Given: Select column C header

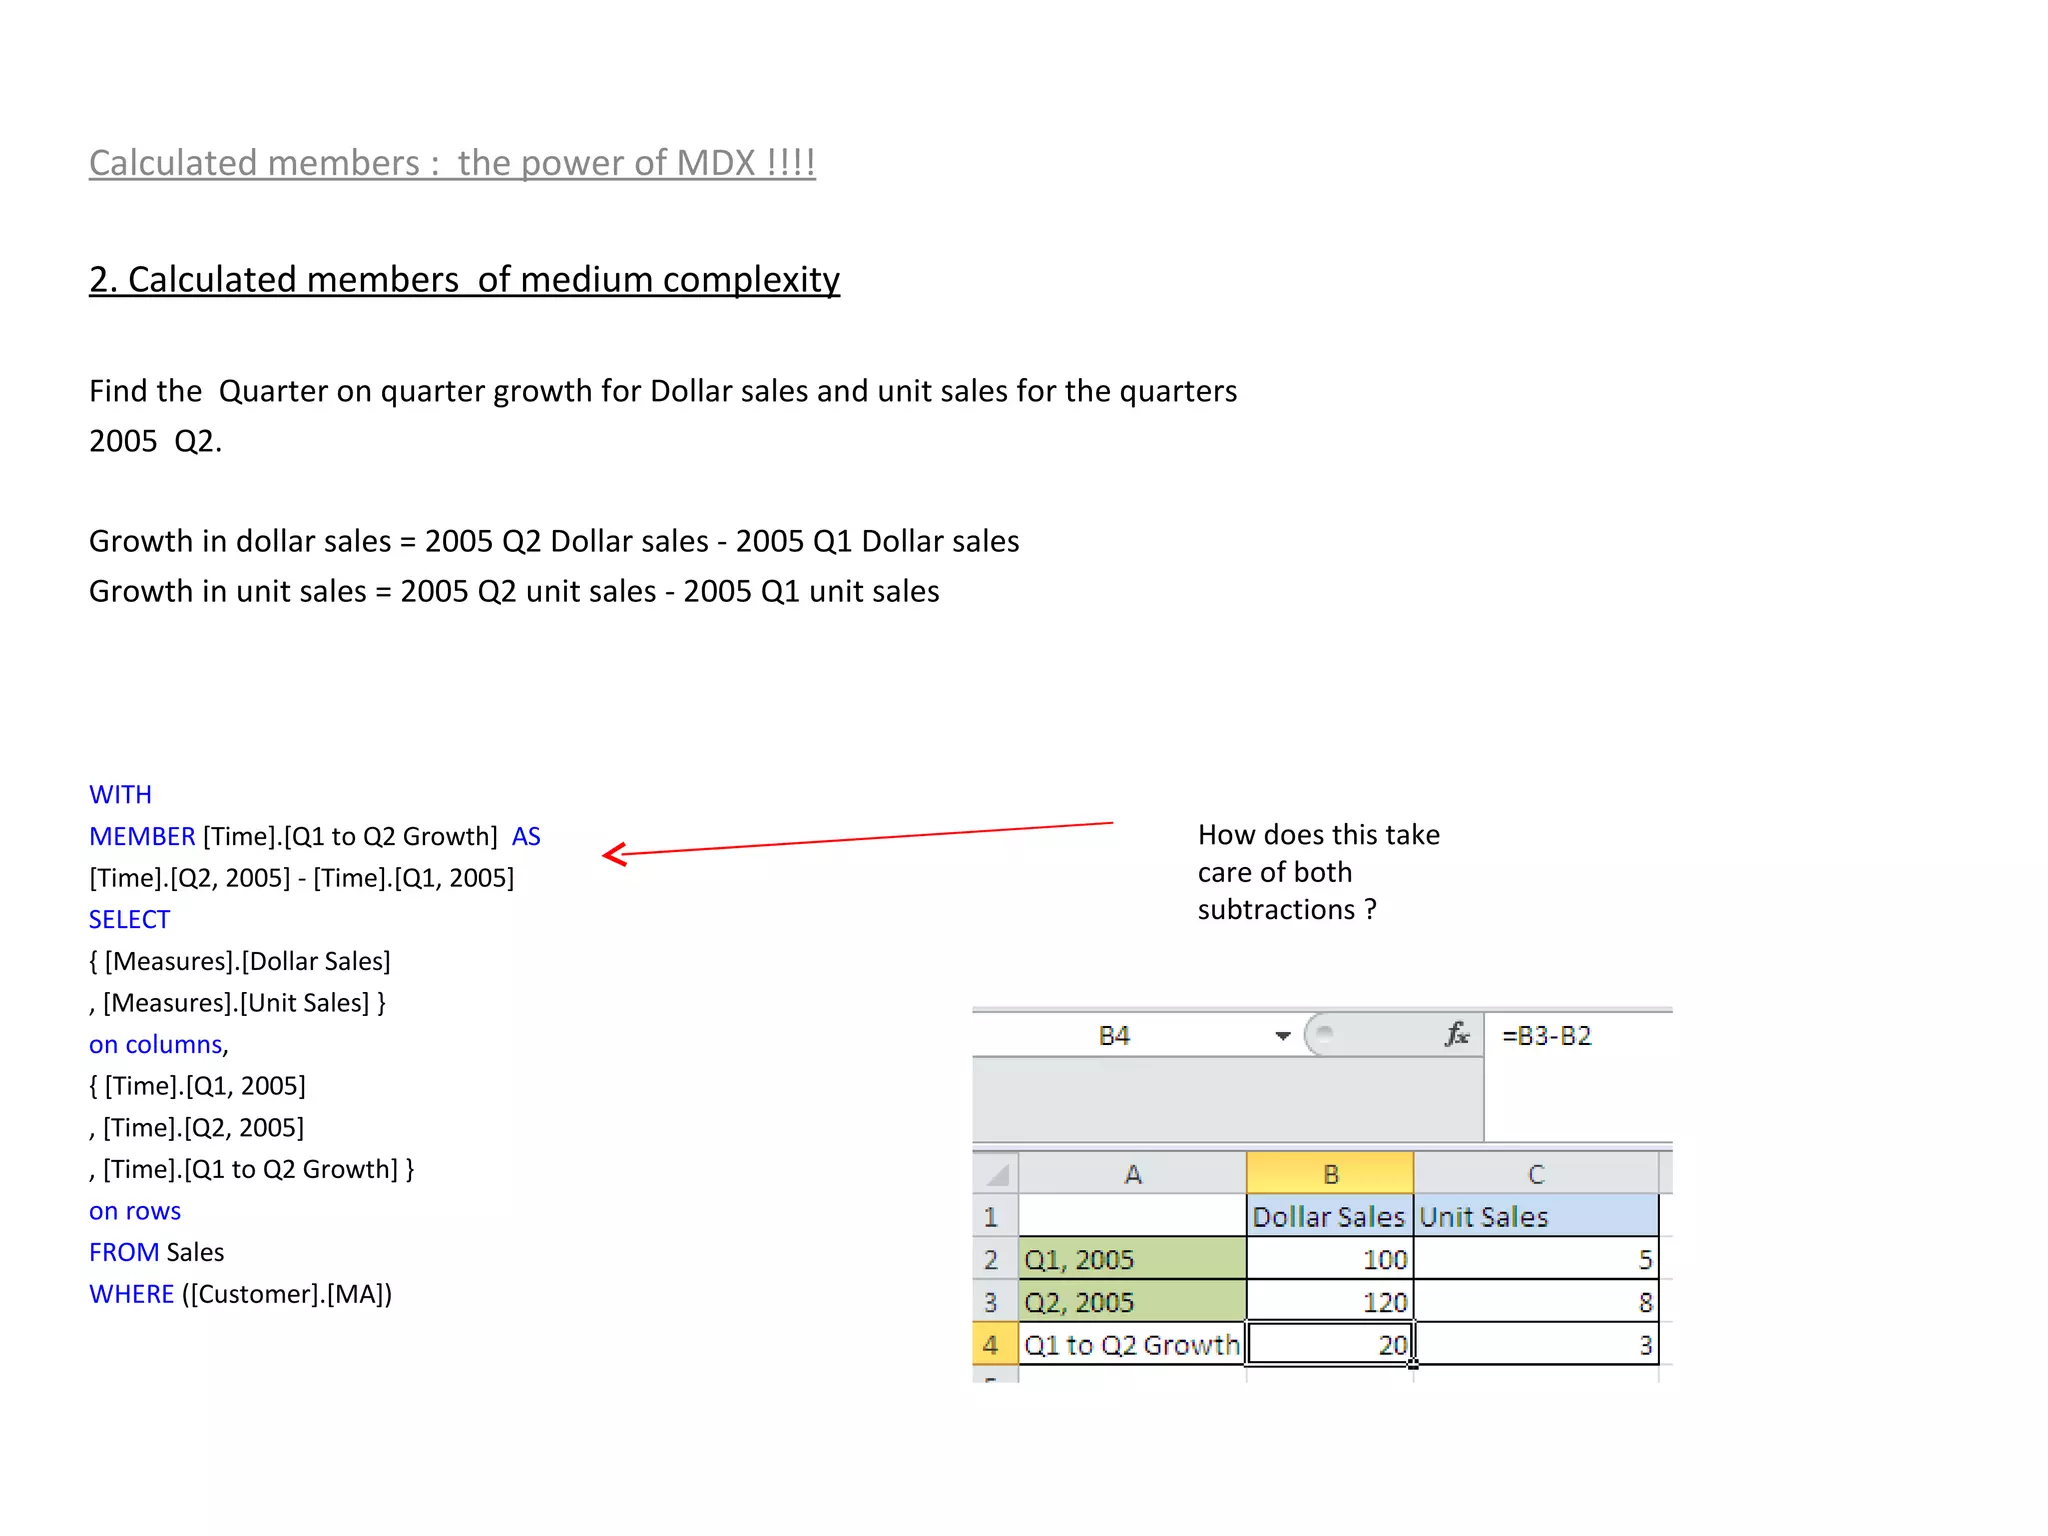Looking at the screenshot, I should click(x=1536, y=1174).
